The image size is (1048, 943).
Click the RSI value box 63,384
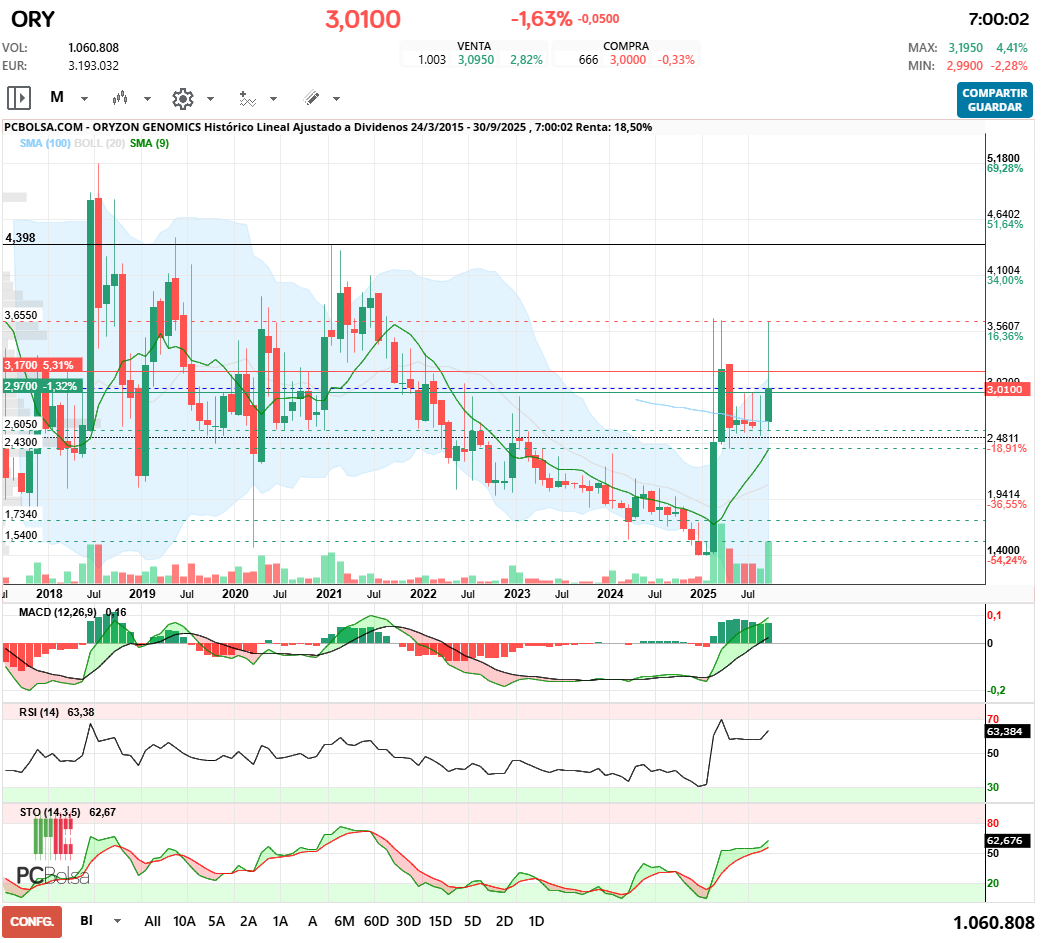tap(1005, 731)
